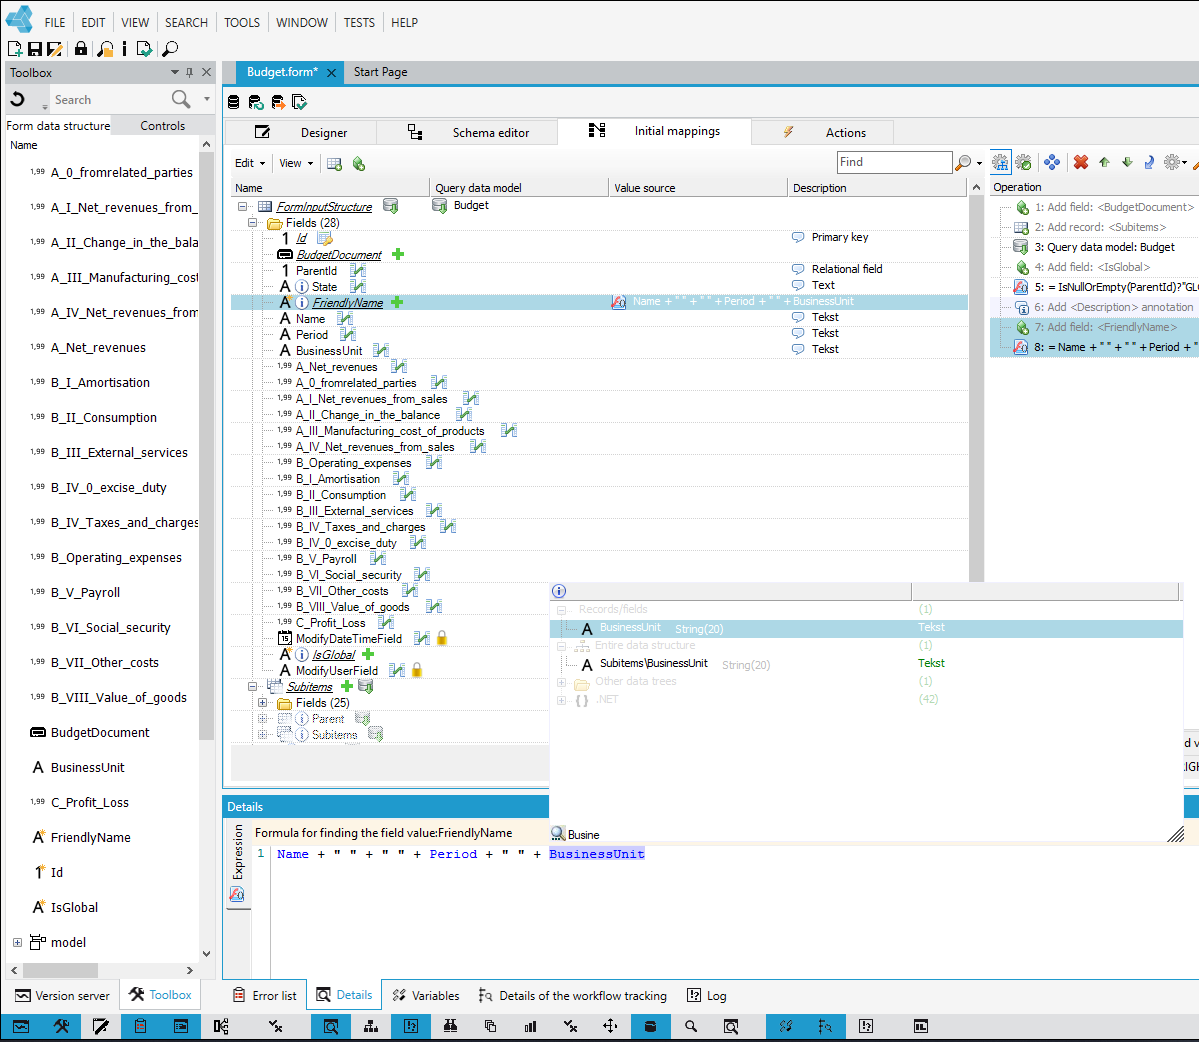Select the Subitems\BusinessUnit suggestion row
This screenshot has width=1199, height=1042.
pos(866,664)
